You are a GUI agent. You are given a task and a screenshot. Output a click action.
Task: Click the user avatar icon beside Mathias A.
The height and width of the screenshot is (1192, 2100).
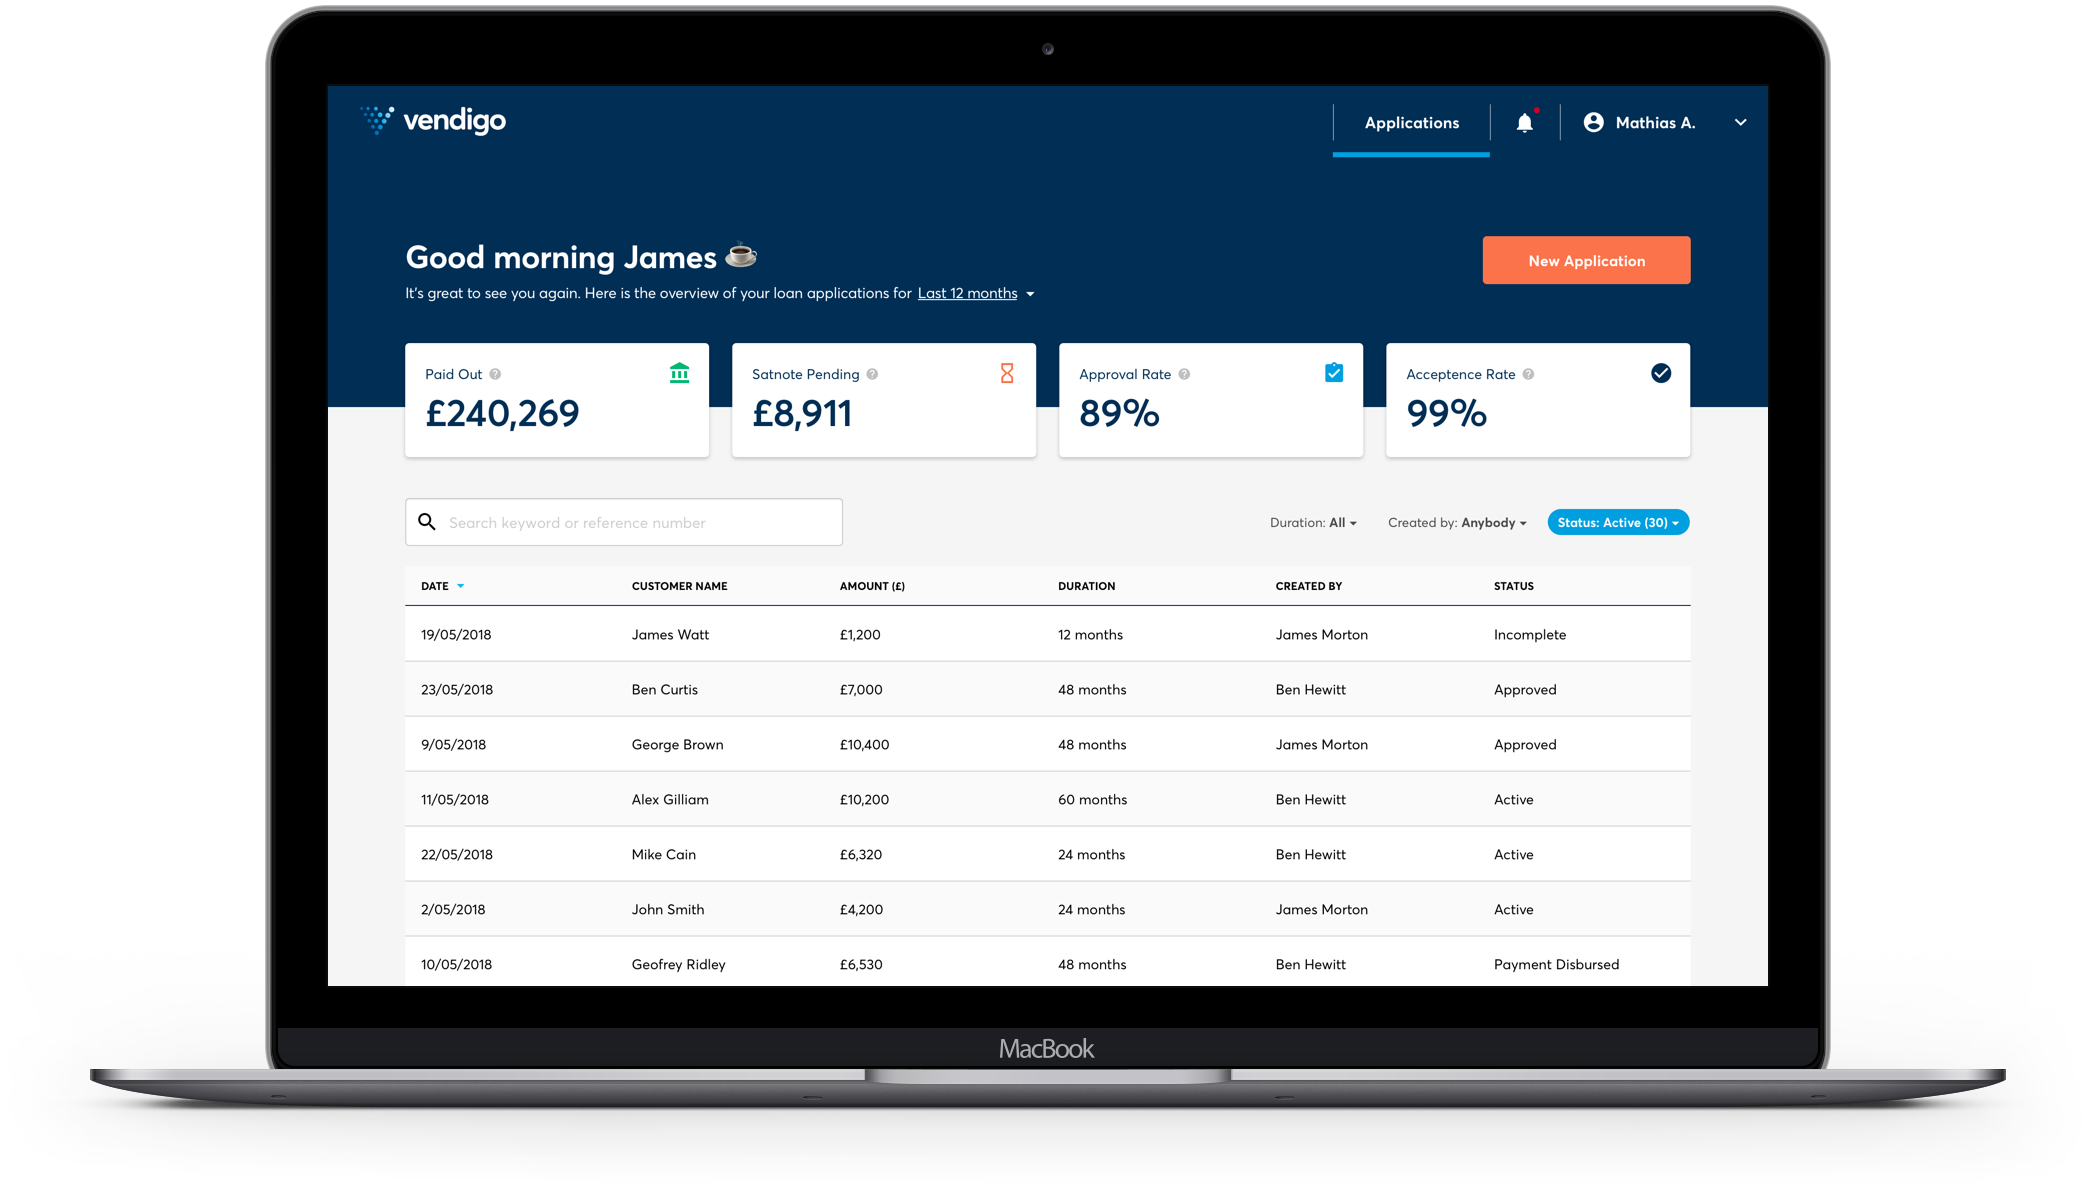click(1593, 122)
